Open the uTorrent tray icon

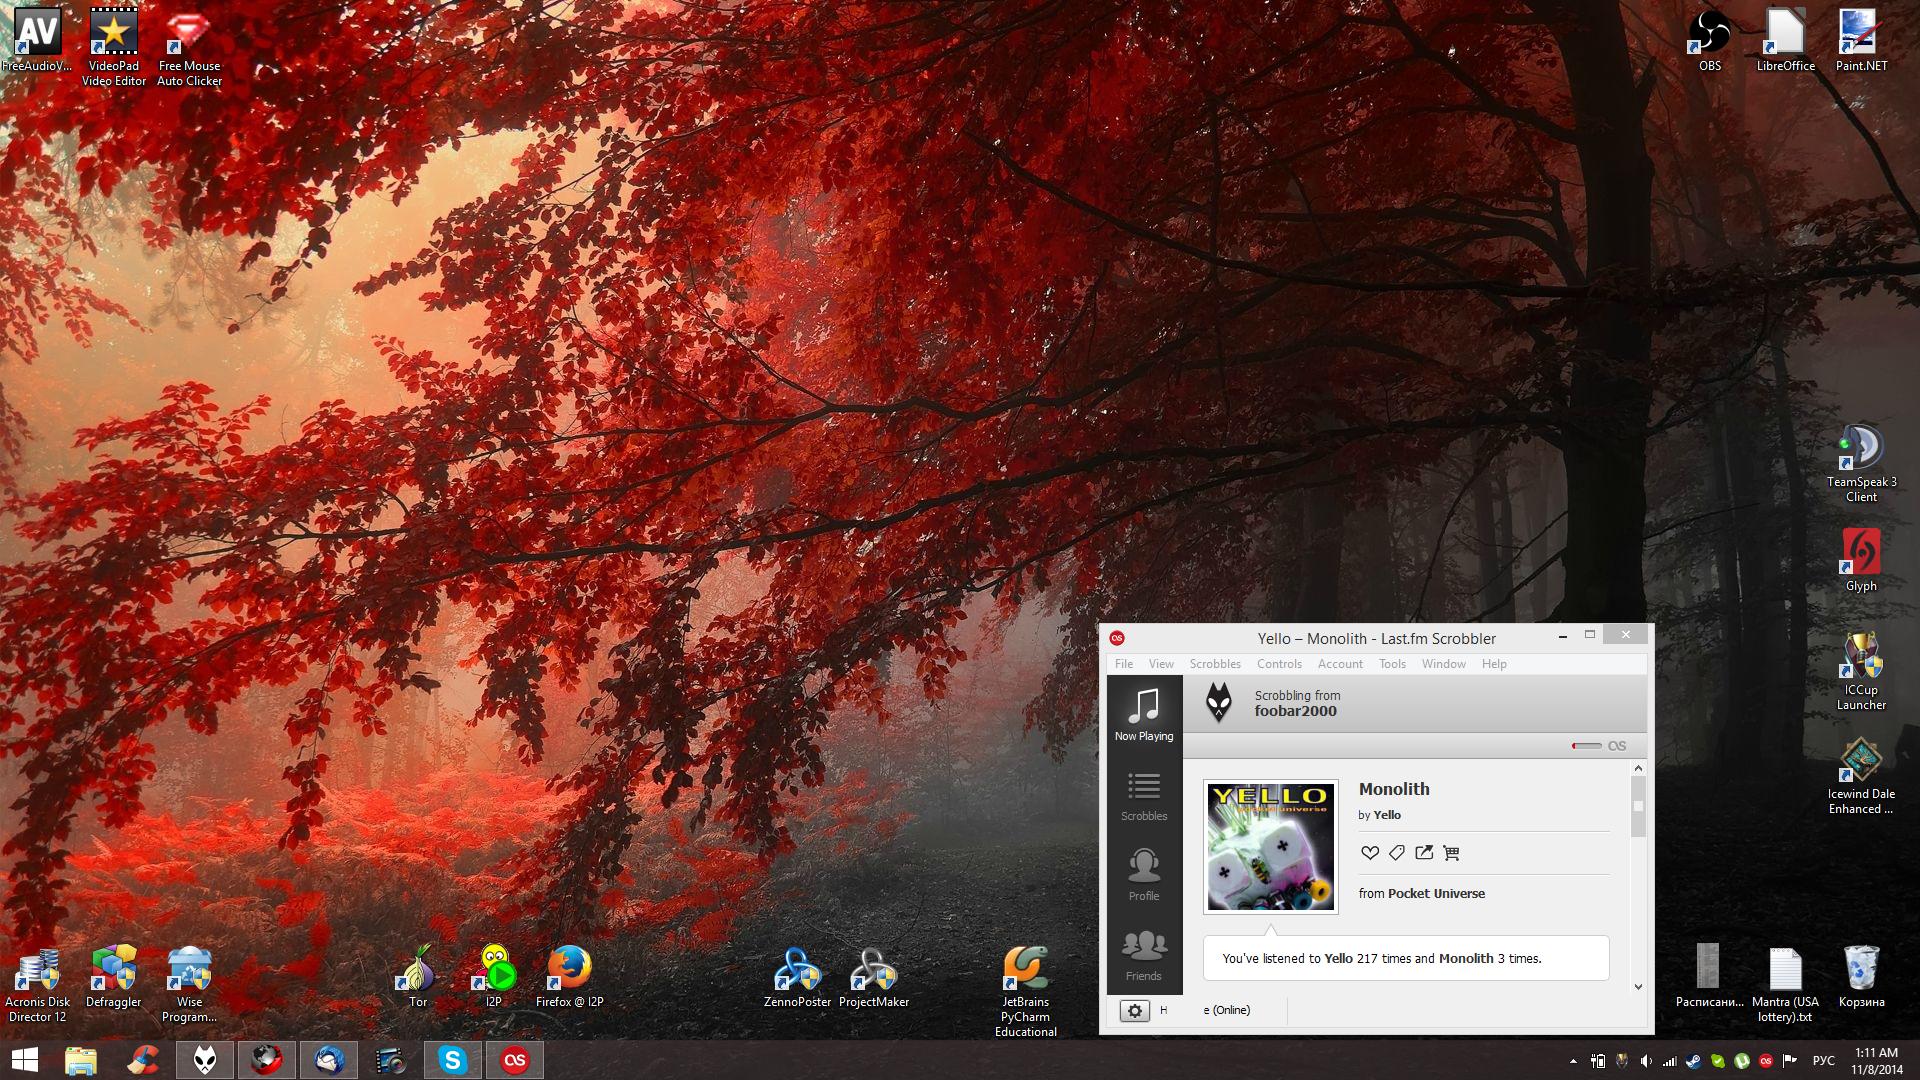point(1742,1061)
